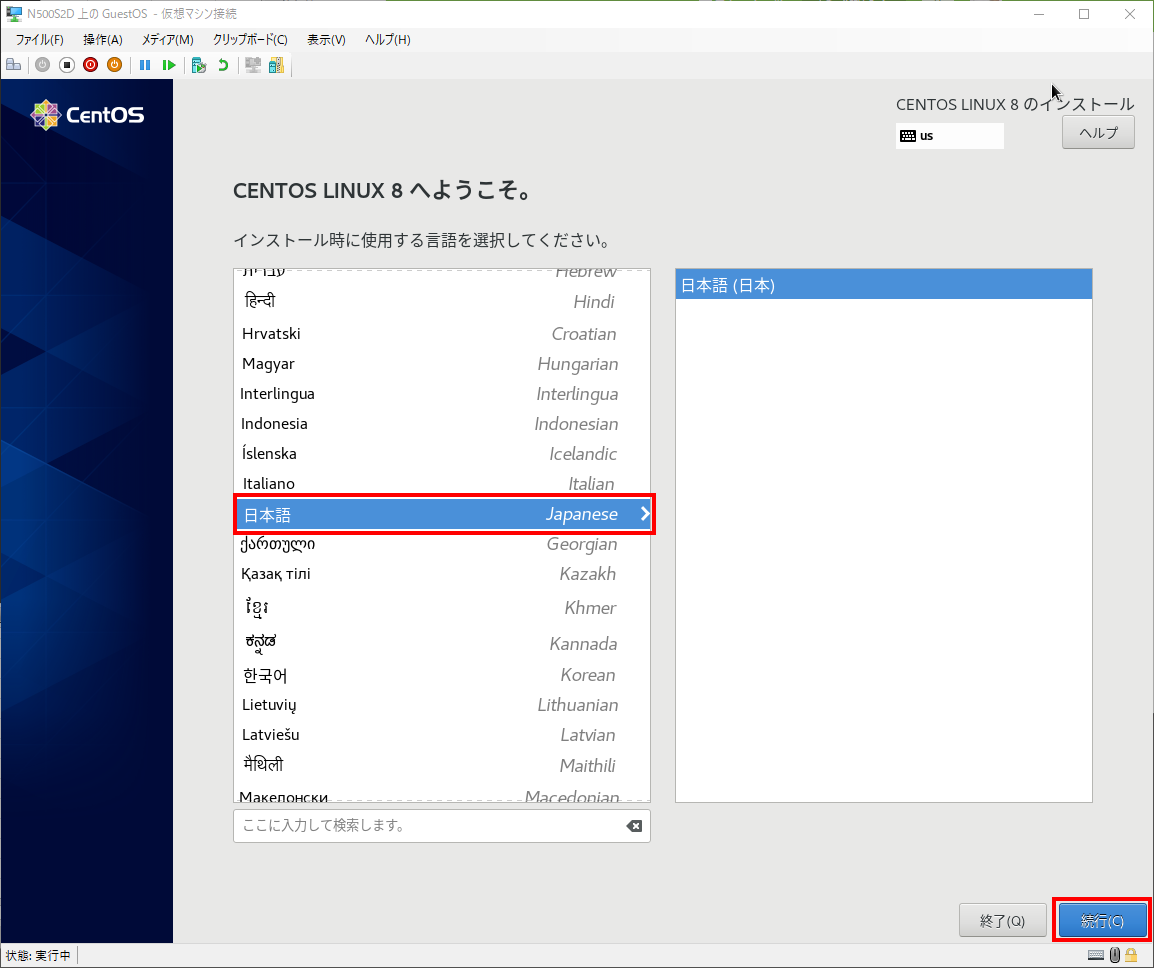Create a checkpoint of the guest OS

[x=201, y=65]
